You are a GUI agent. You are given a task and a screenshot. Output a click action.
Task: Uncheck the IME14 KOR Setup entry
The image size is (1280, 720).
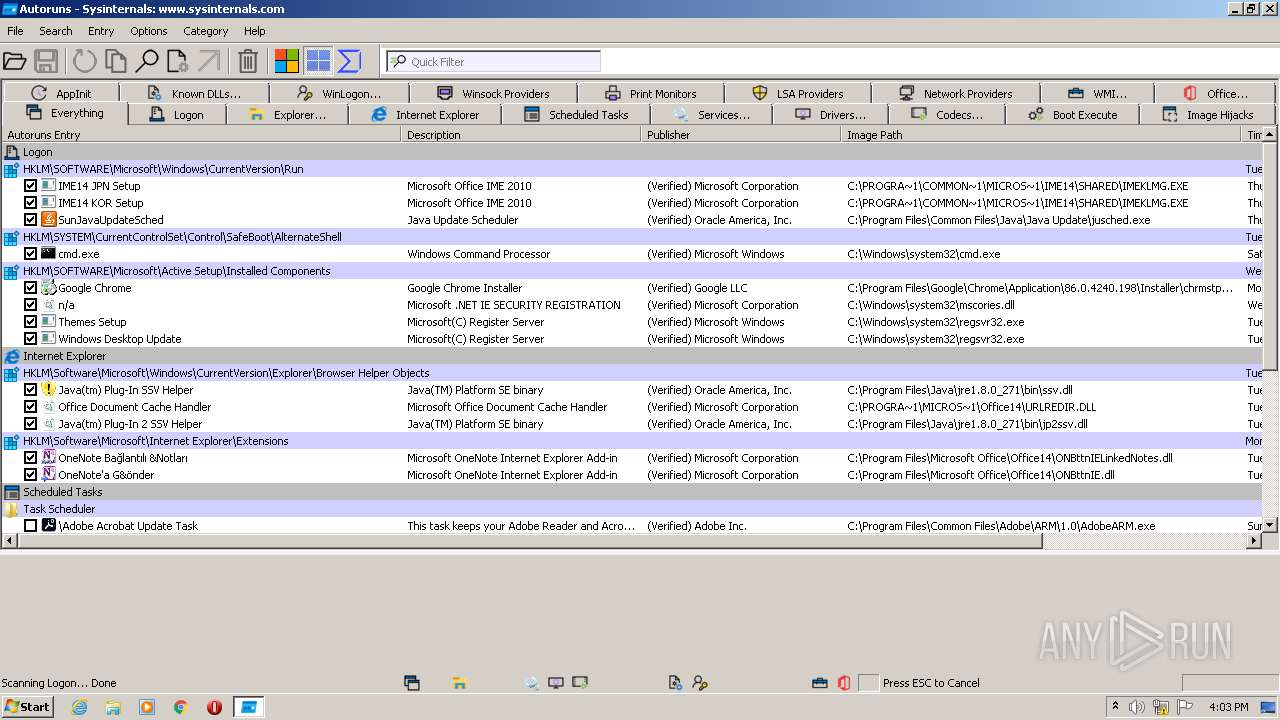pos(30,203)
